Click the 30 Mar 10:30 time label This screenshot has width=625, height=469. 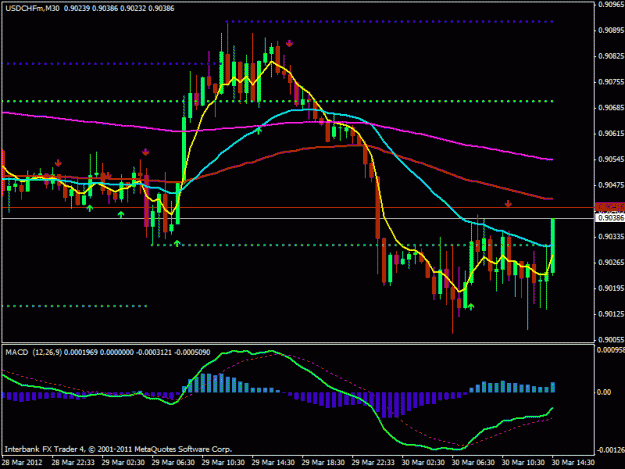523,463
